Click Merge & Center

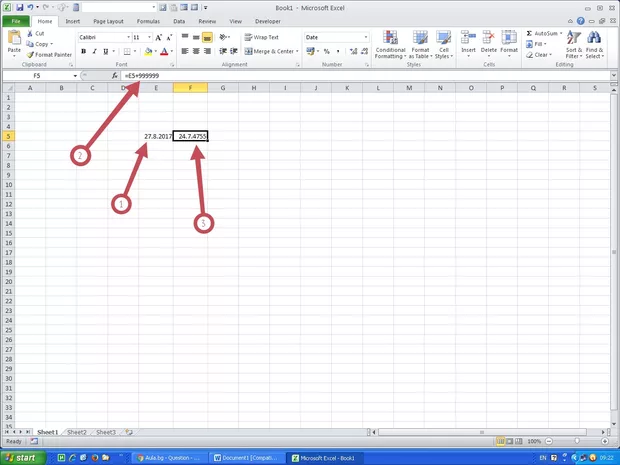[269, 51]
